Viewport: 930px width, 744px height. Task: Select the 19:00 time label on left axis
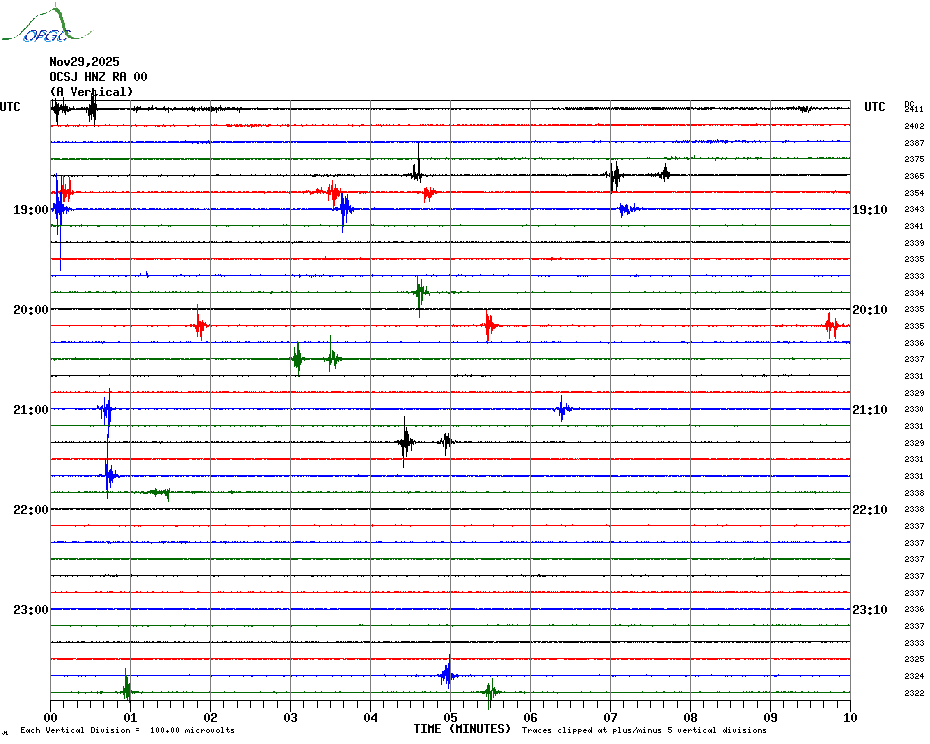pos(31,210)
